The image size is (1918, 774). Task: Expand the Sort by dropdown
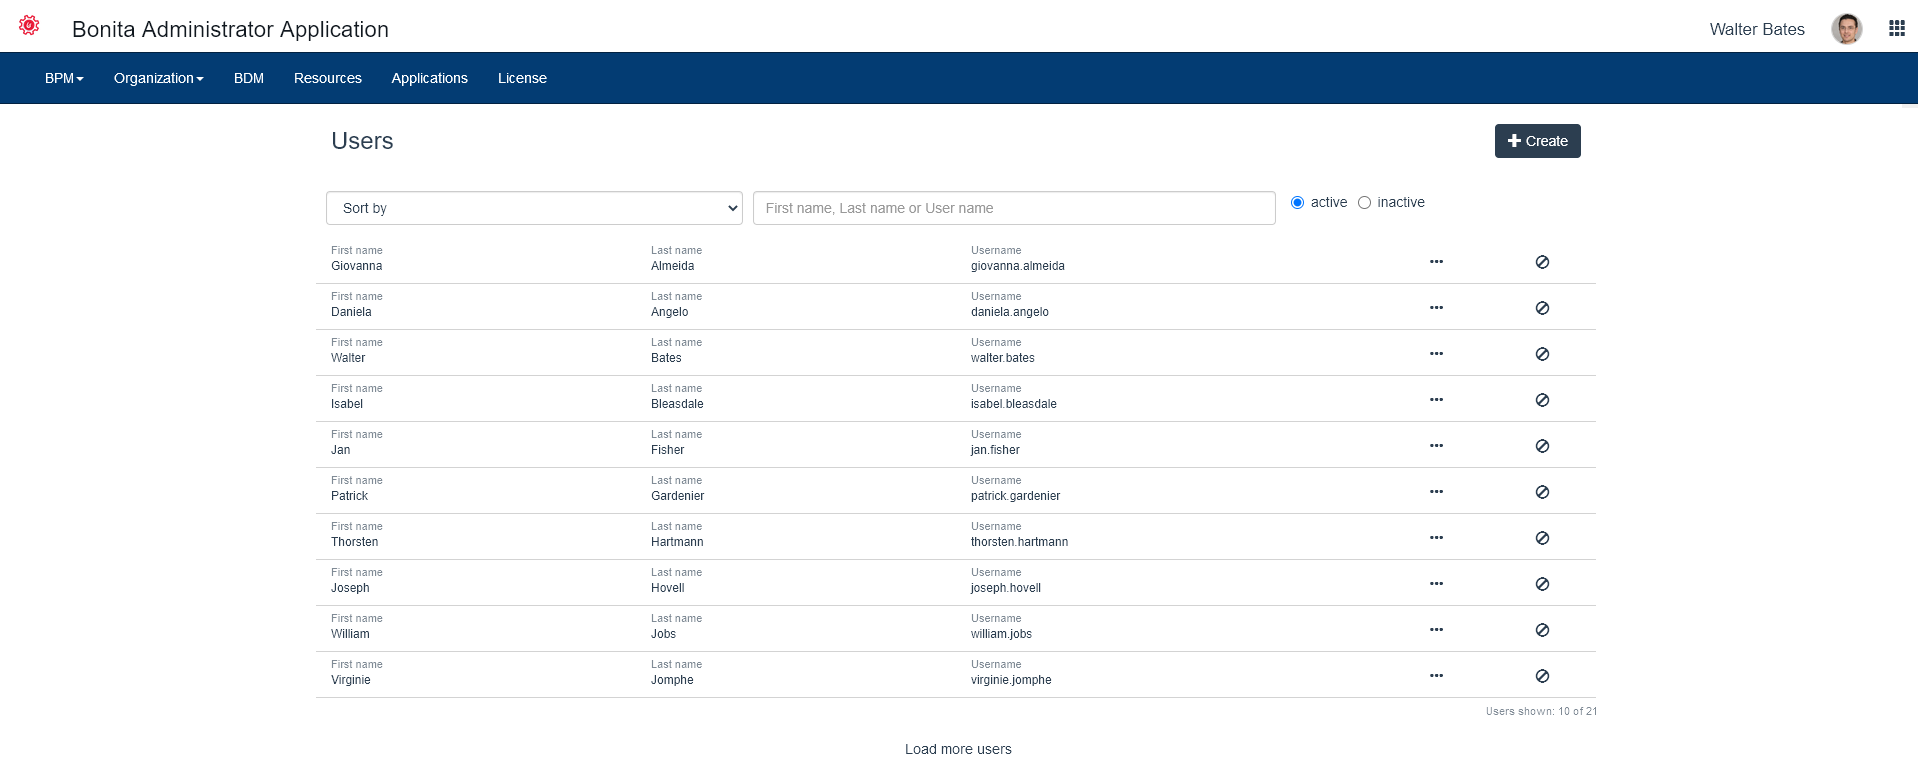coord(534,208)
